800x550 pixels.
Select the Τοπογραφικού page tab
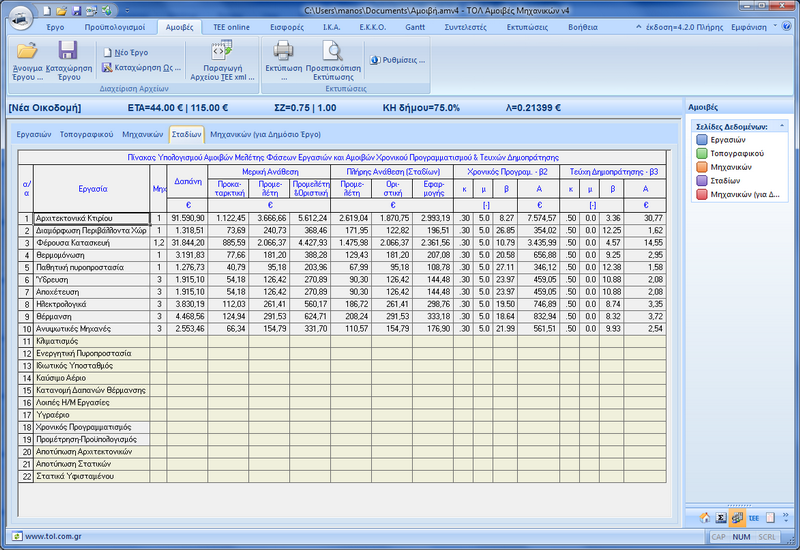(85, 133)
